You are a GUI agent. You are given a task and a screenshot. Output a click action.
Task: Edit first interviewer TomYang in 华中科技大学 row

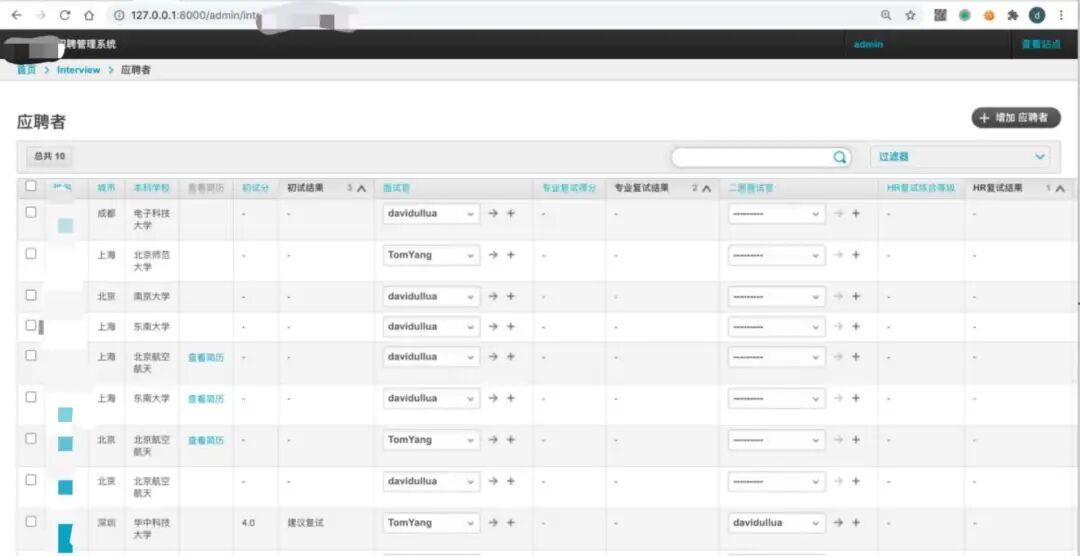493,522
